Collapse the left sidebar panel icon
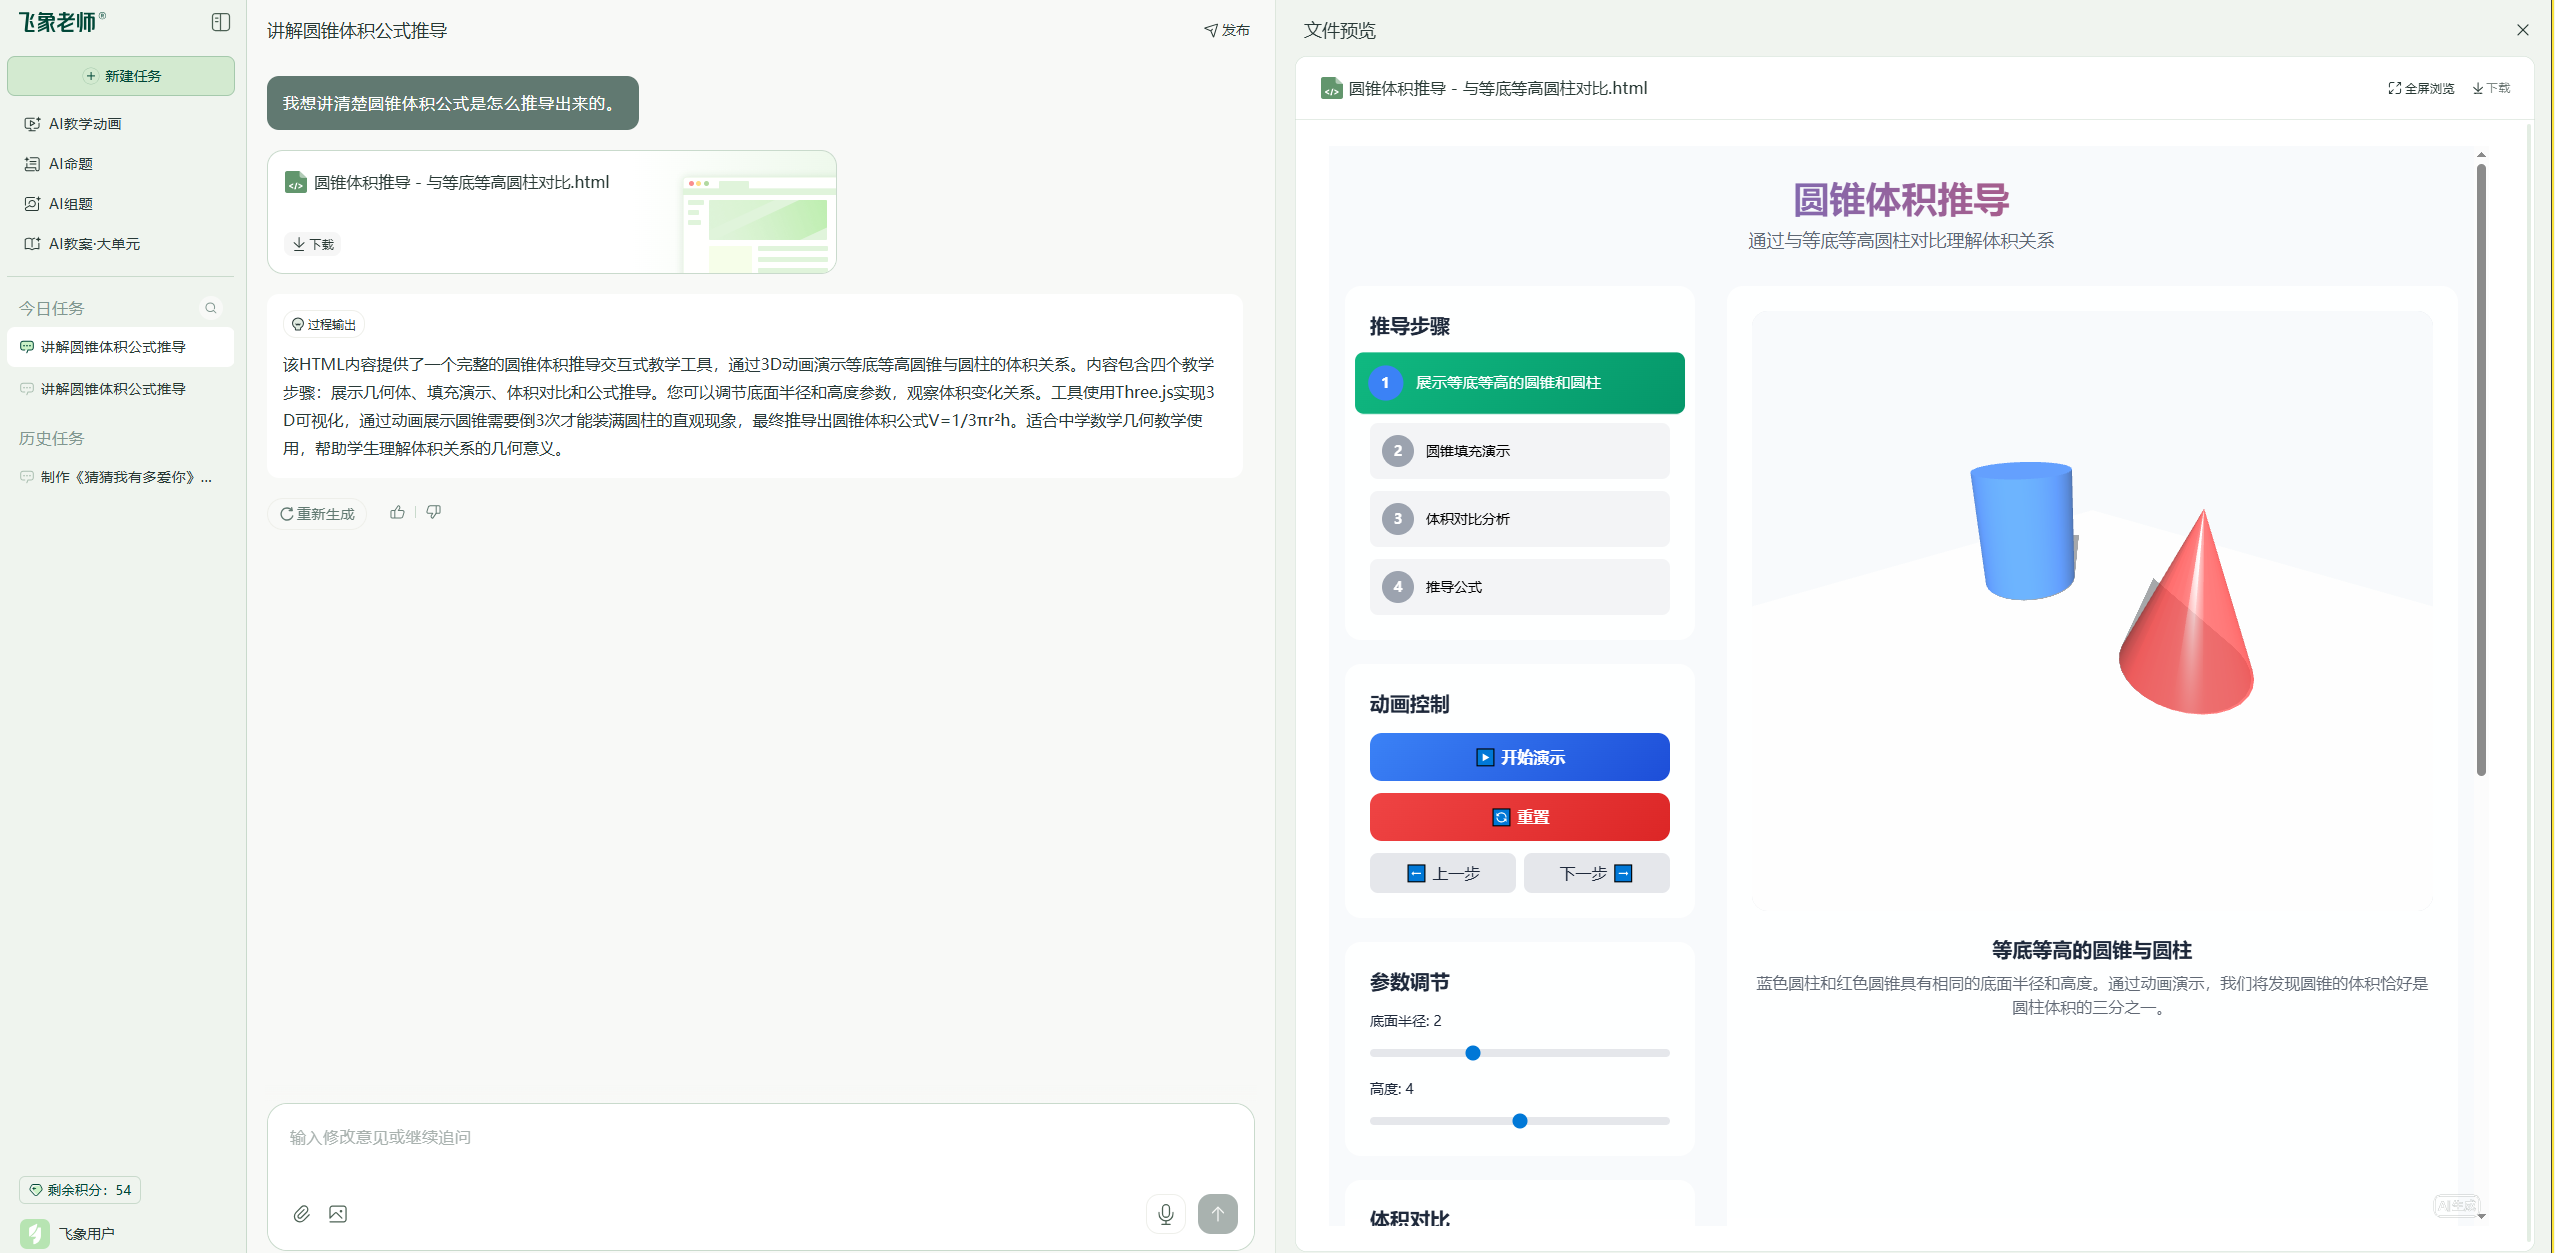This screenshot has width=2555, height=1253. [x=221, y=22]
